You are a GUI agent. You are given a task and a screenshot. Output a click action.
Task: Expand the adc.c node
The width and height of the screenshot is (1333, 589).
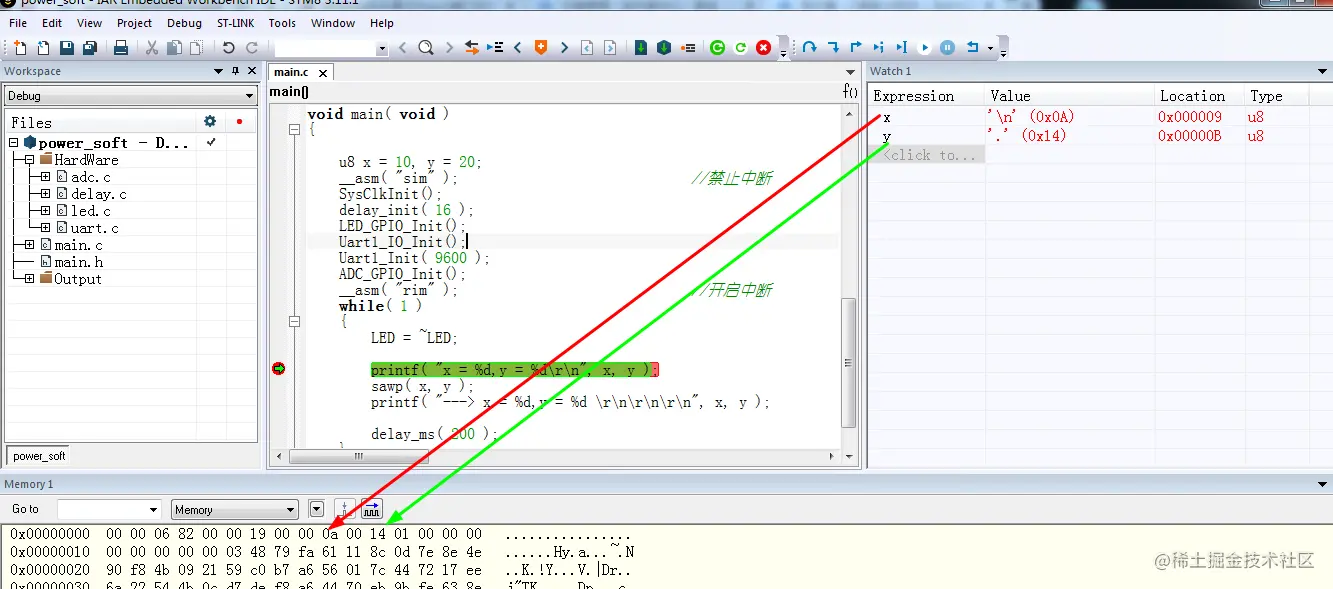(46, 177)
